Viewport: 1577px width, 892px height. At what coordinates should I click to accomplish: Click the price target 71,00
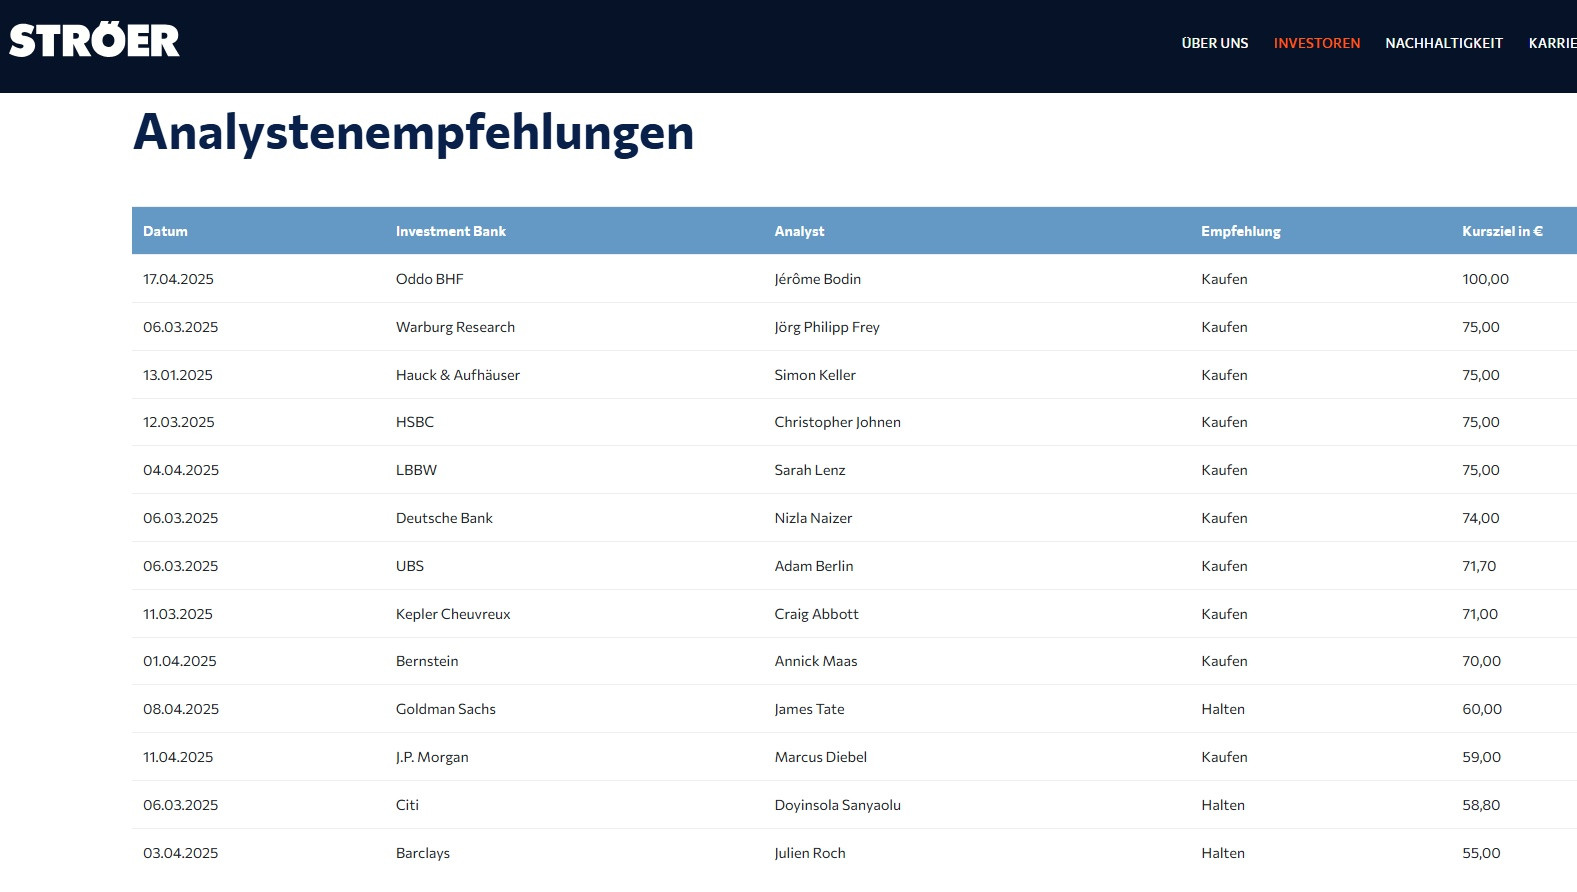point(1479,614)
